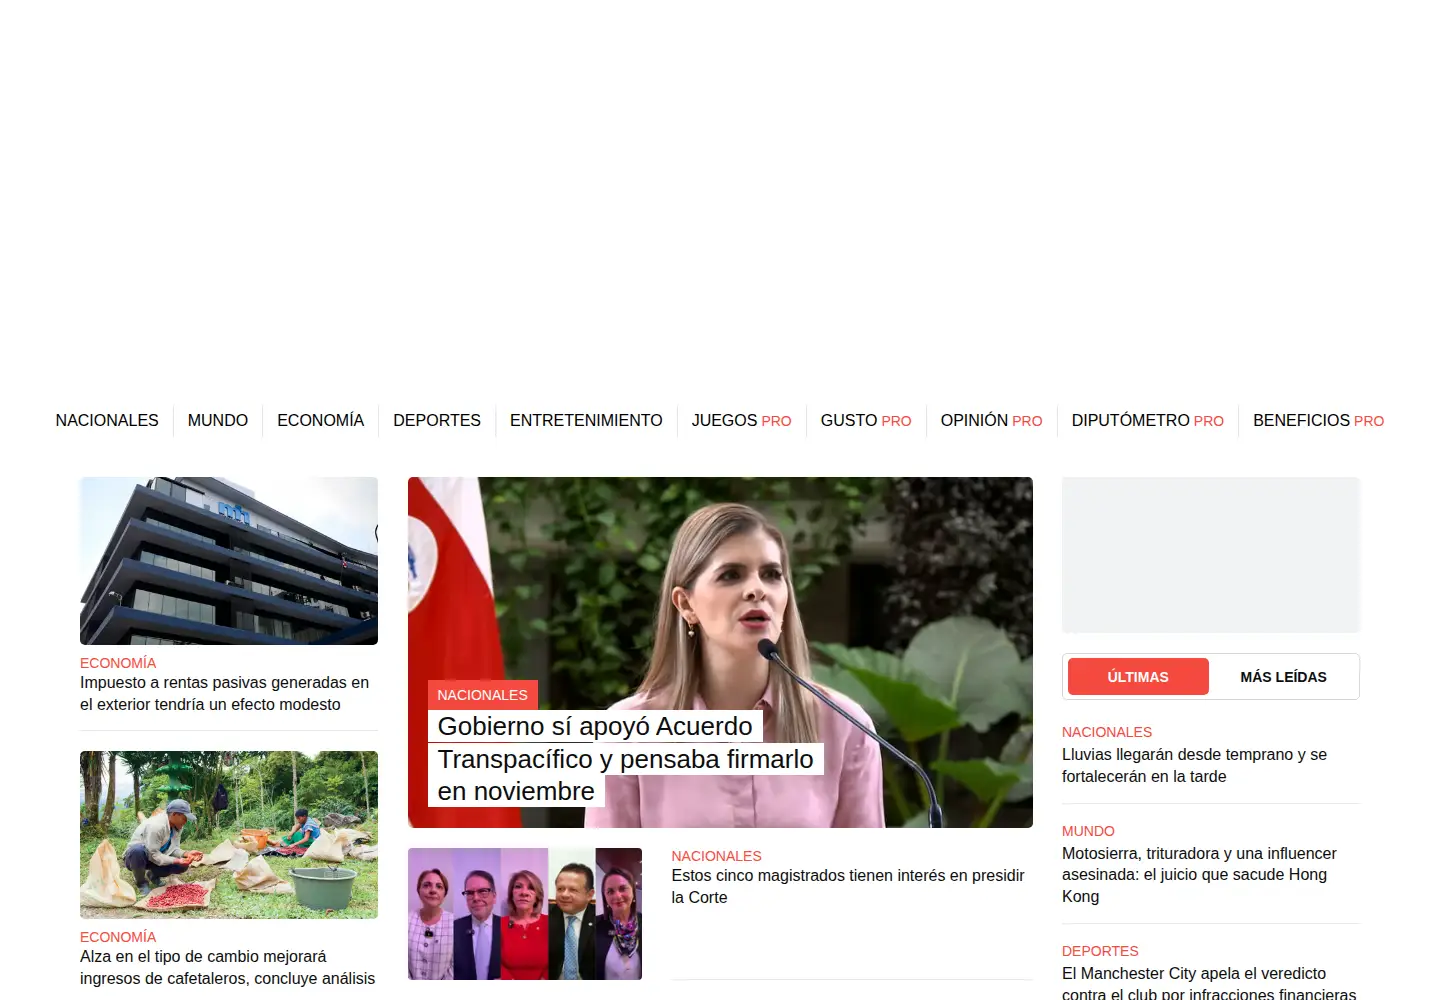Click ECONOMÍA label above rentas pasivas story
Viewport: 1440px width, 1000px height.
pos(118,663)
